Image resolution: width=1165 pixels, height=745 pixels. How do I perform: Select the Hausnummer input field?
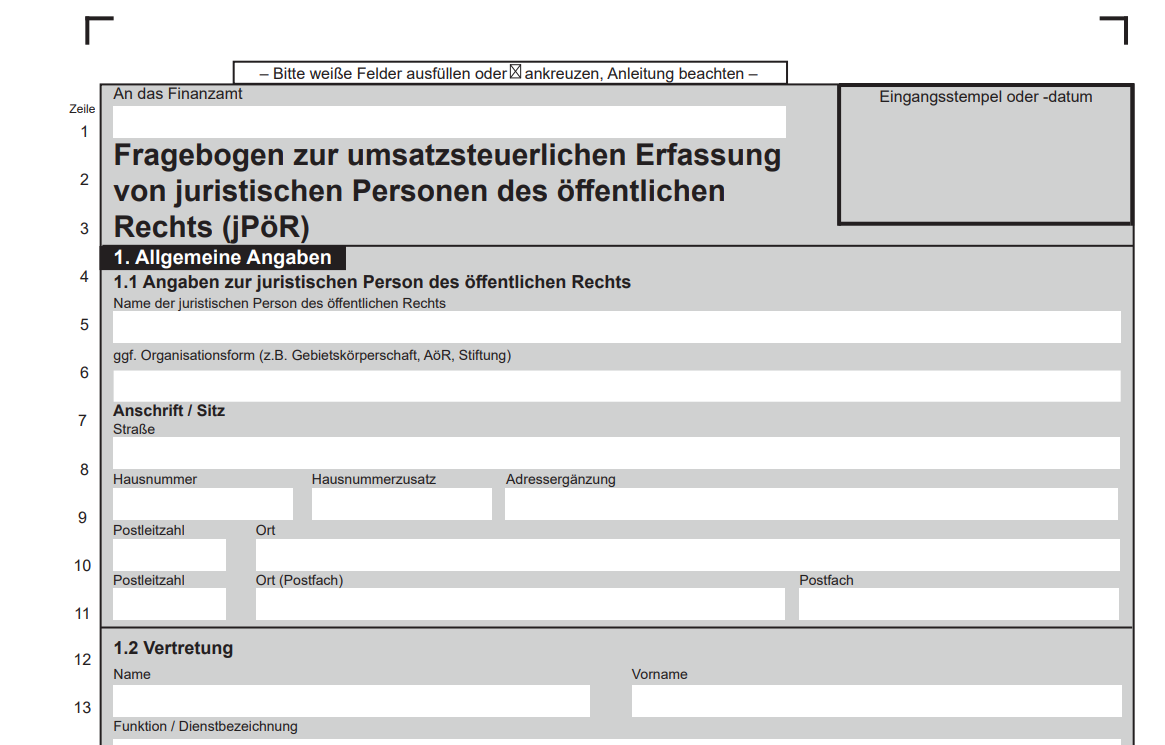click(203, 504)
